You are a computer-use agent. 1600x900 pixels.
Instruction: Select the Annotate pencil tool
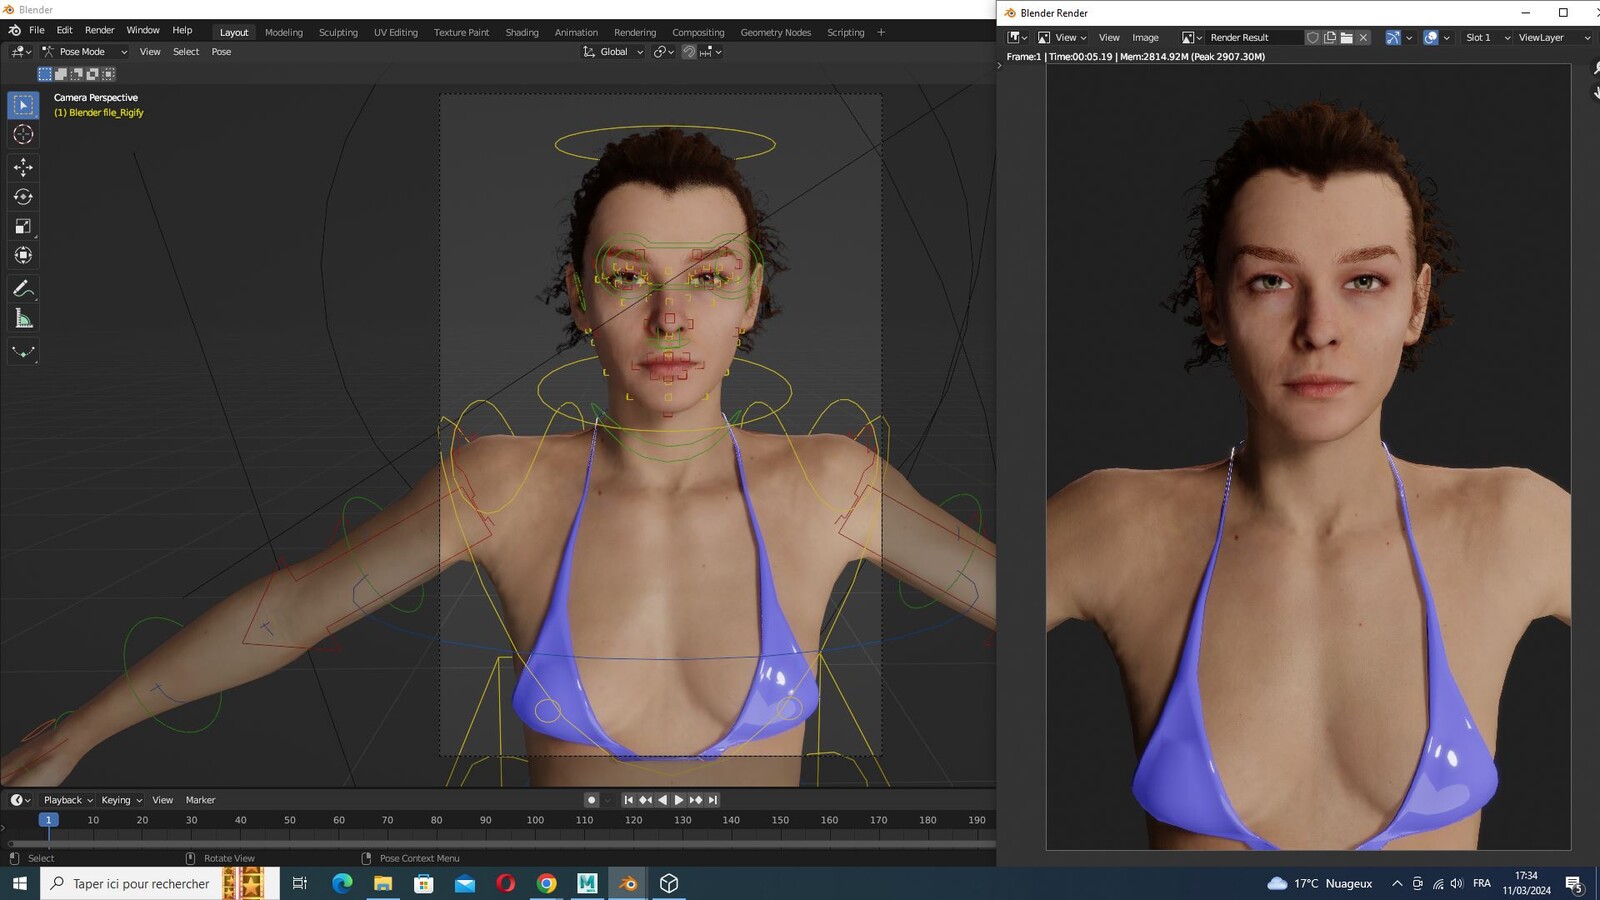(x=23, y=288)
